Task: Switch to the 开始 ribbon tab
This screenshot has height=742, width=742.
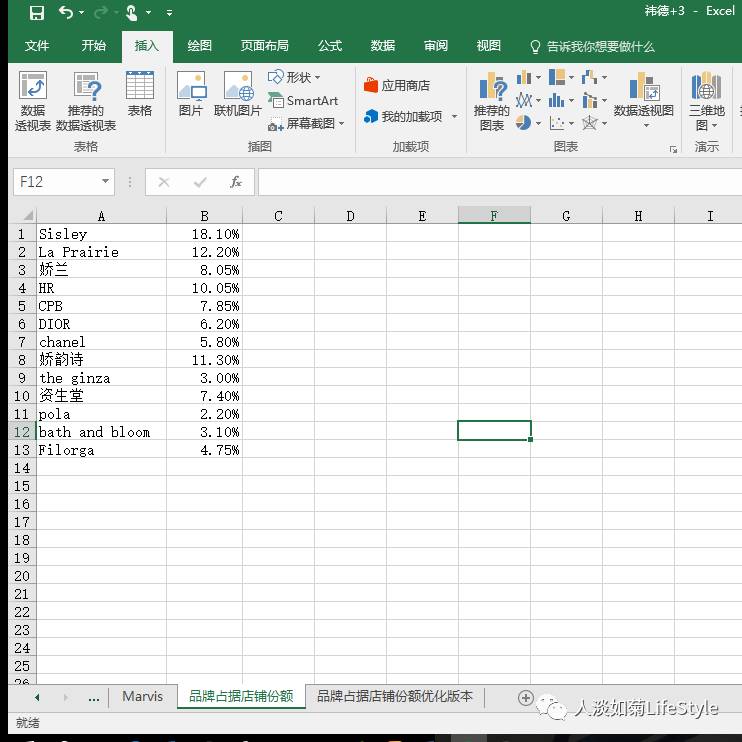Action: point(94,46)
